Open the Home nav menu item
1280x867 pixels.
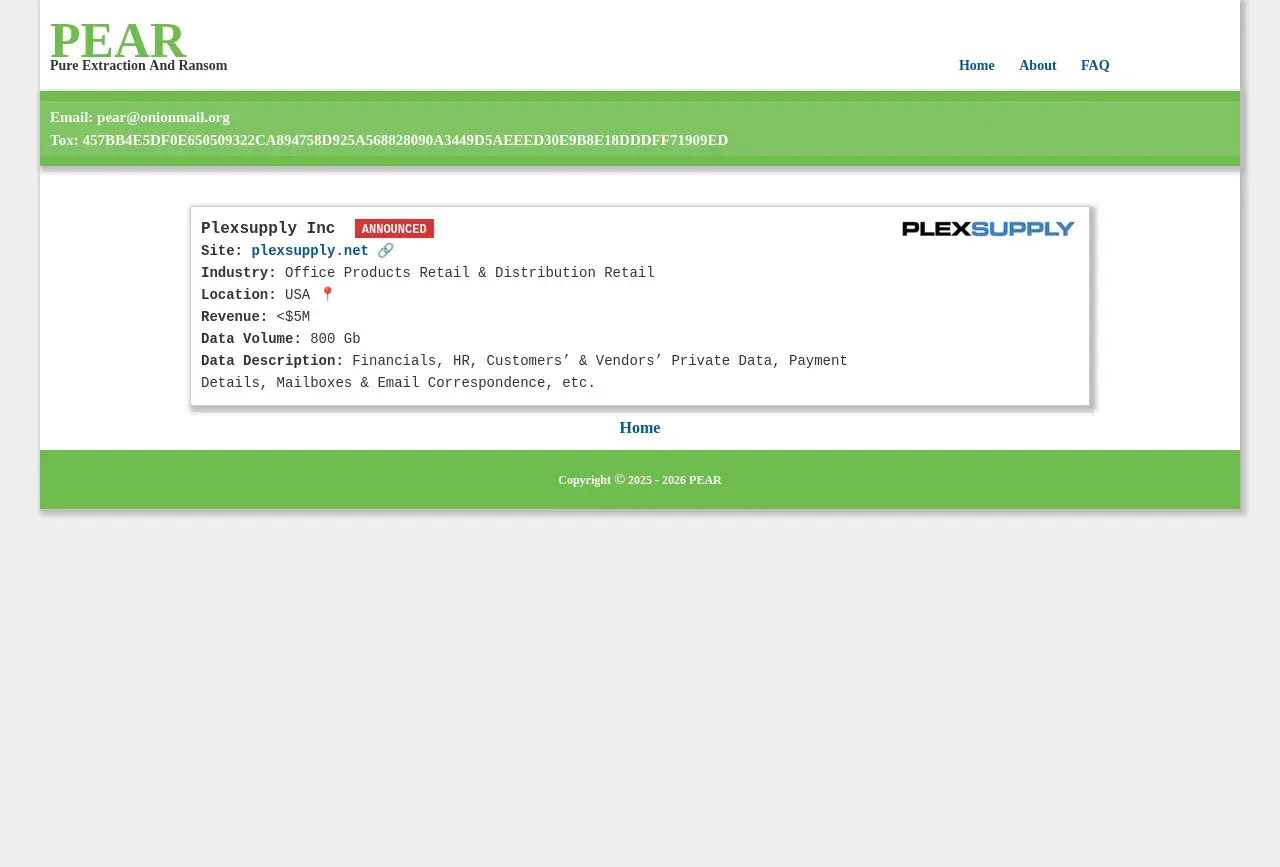coord(976,66)
